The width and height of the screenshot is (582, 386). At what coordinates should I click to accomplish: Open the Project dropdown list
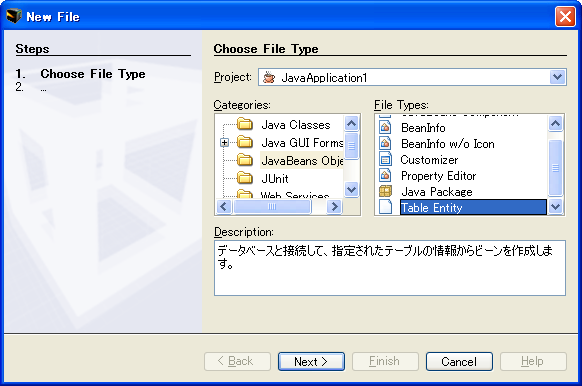pos(557,77)
